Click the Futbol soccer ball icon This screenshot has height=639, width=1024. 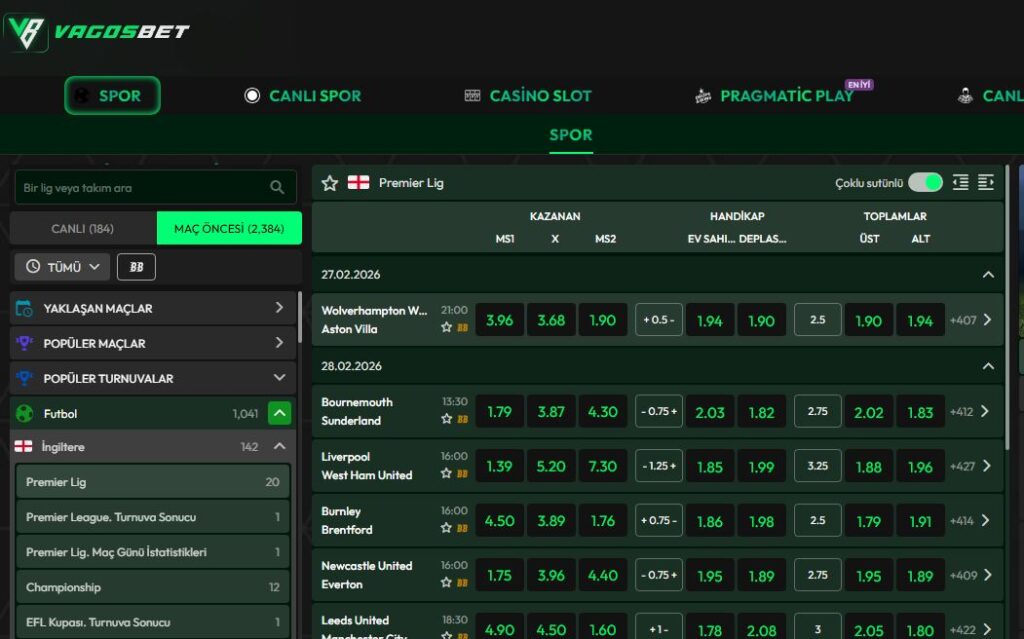[24, 414]
